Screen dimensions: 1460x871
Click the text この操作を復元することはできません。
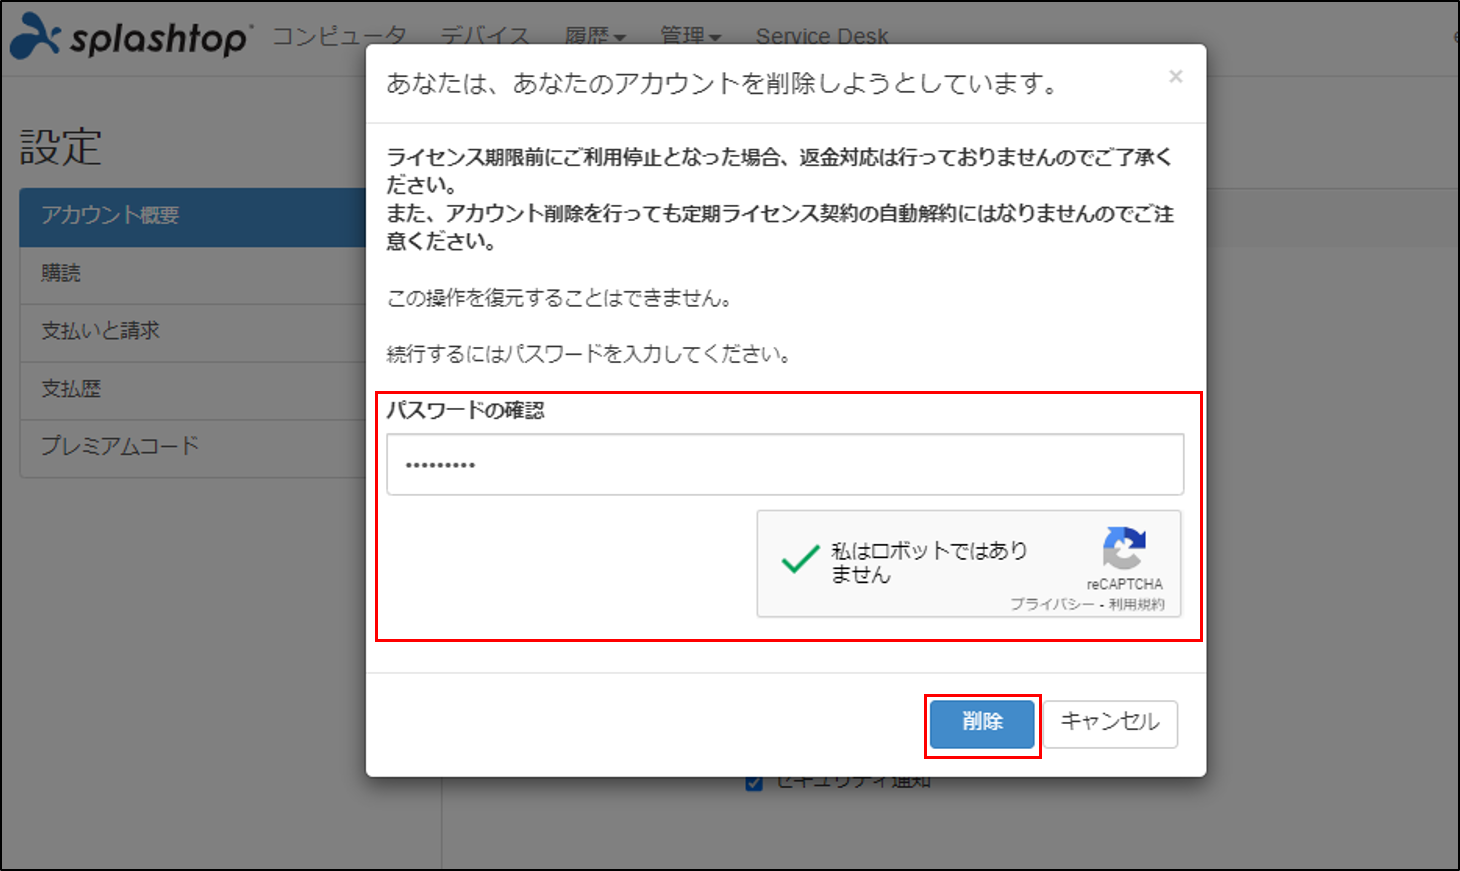(x=560, y=299)
